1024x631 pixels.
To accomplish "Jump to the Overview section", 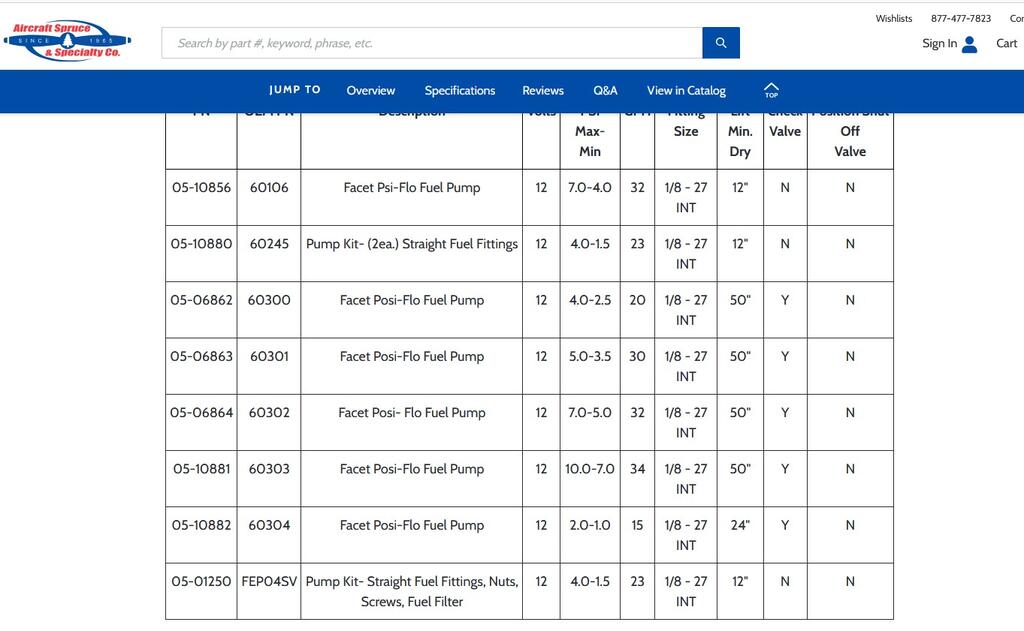I will coord(370,91).
